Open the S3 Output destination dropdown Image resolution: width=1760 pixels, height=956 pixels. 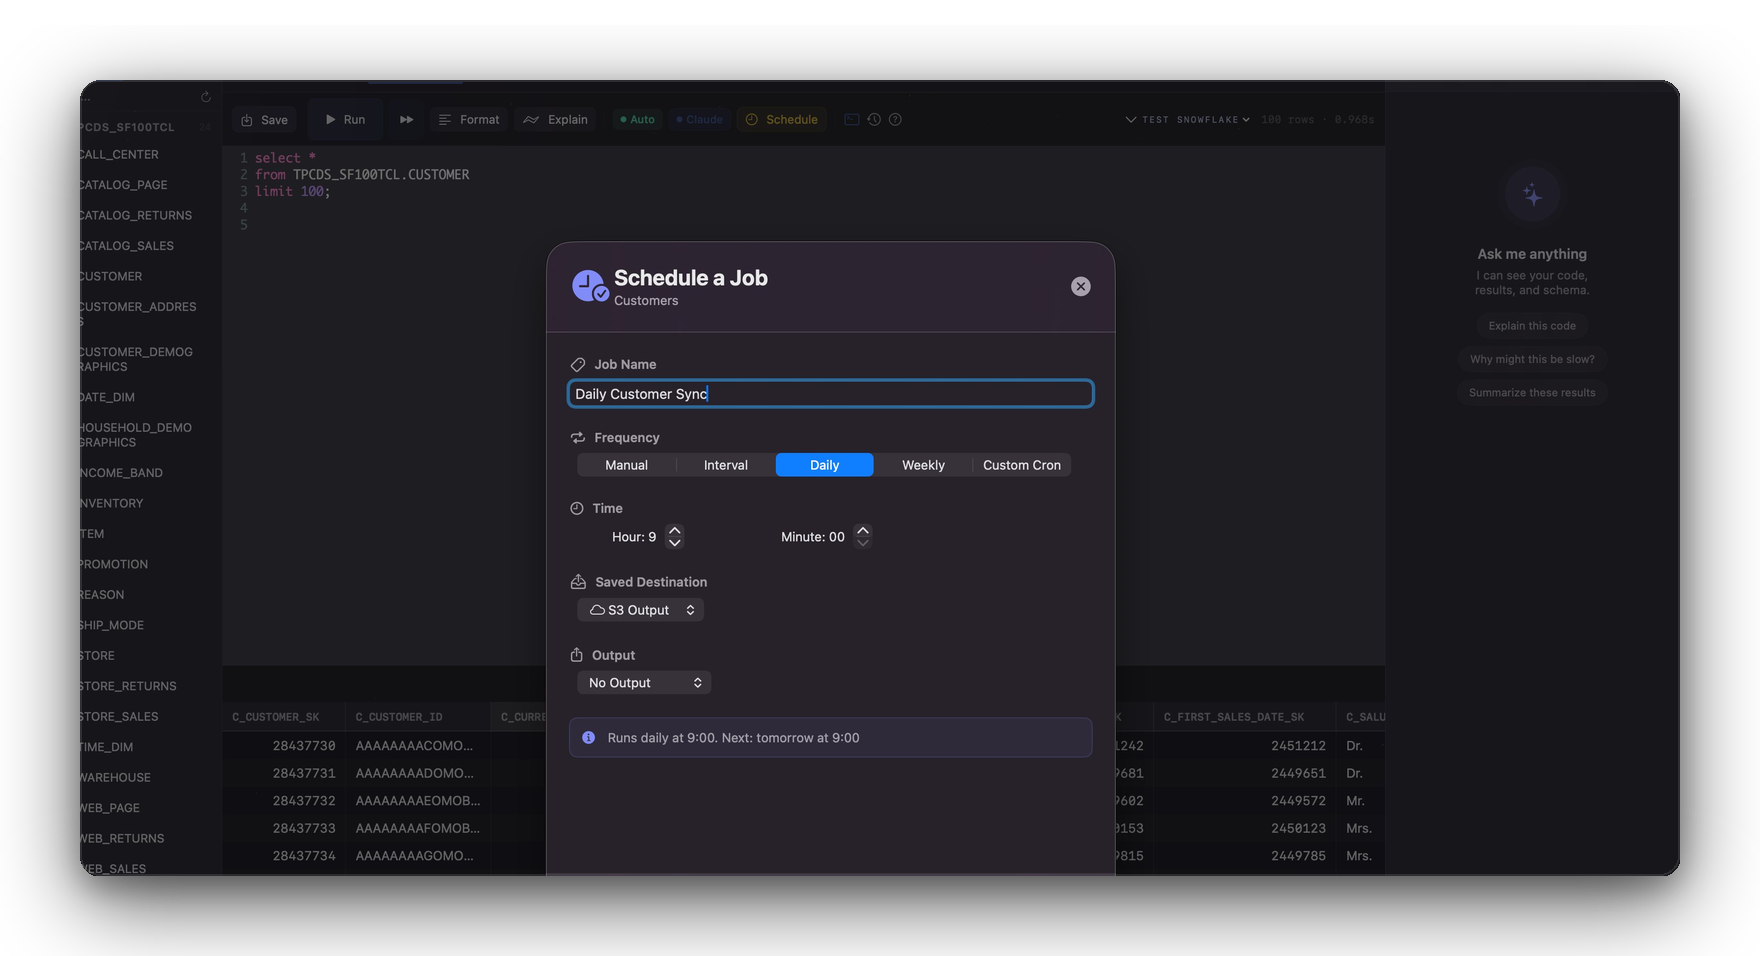[x=641, y=610]
